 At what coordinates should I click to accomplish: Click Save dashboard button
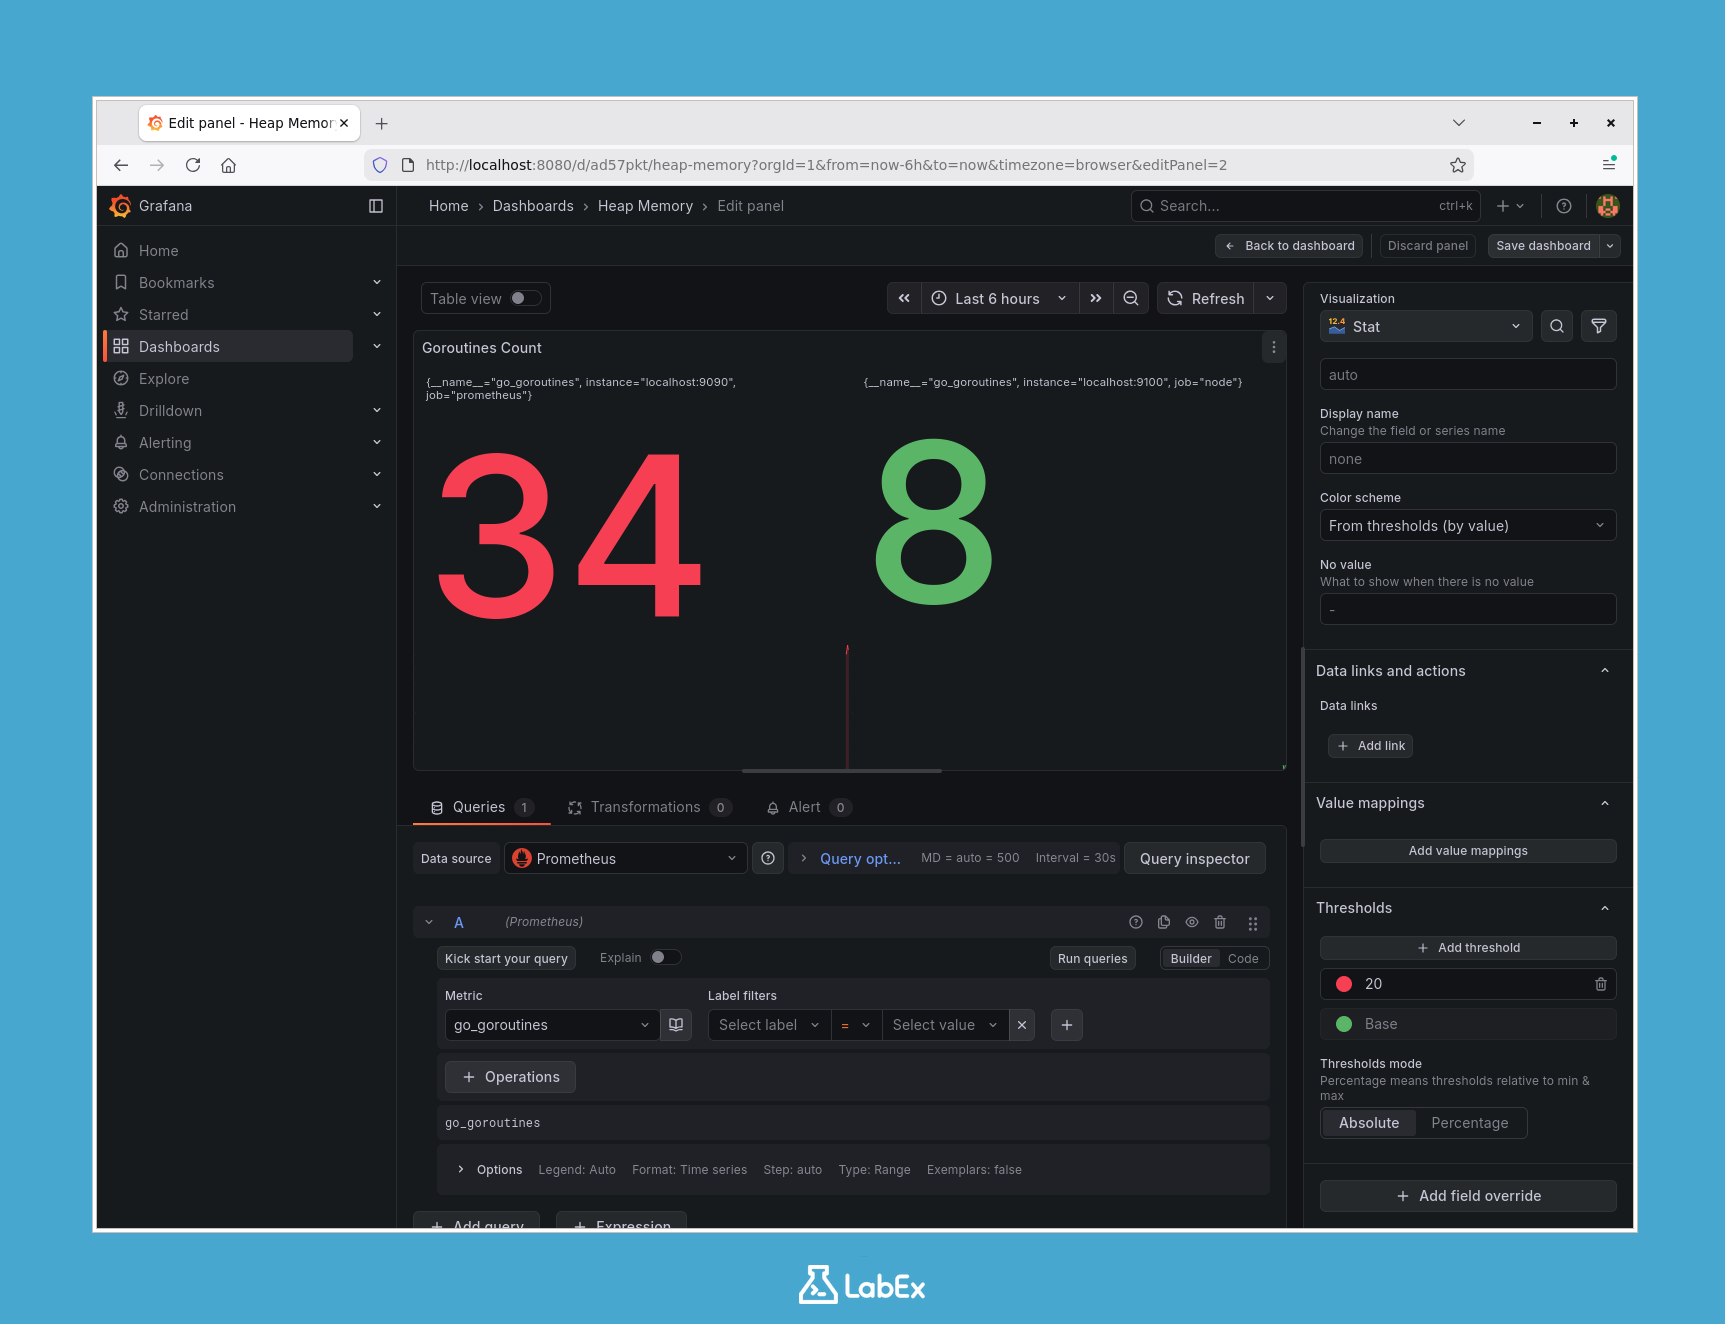[x=1543, y=246]
